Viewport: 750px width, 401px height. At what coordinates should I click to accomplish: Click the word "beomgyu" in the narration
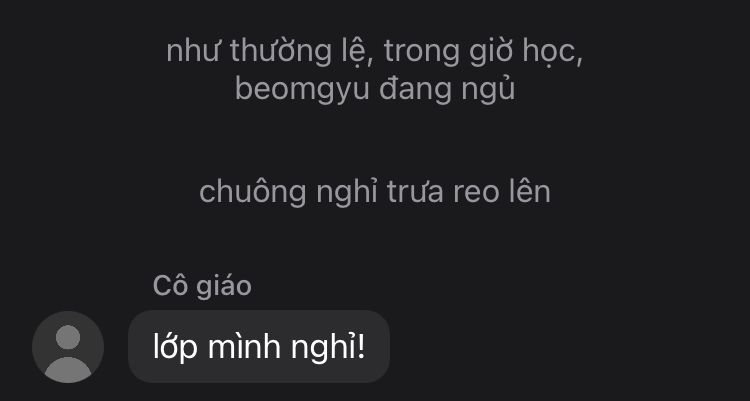(302, 91)
